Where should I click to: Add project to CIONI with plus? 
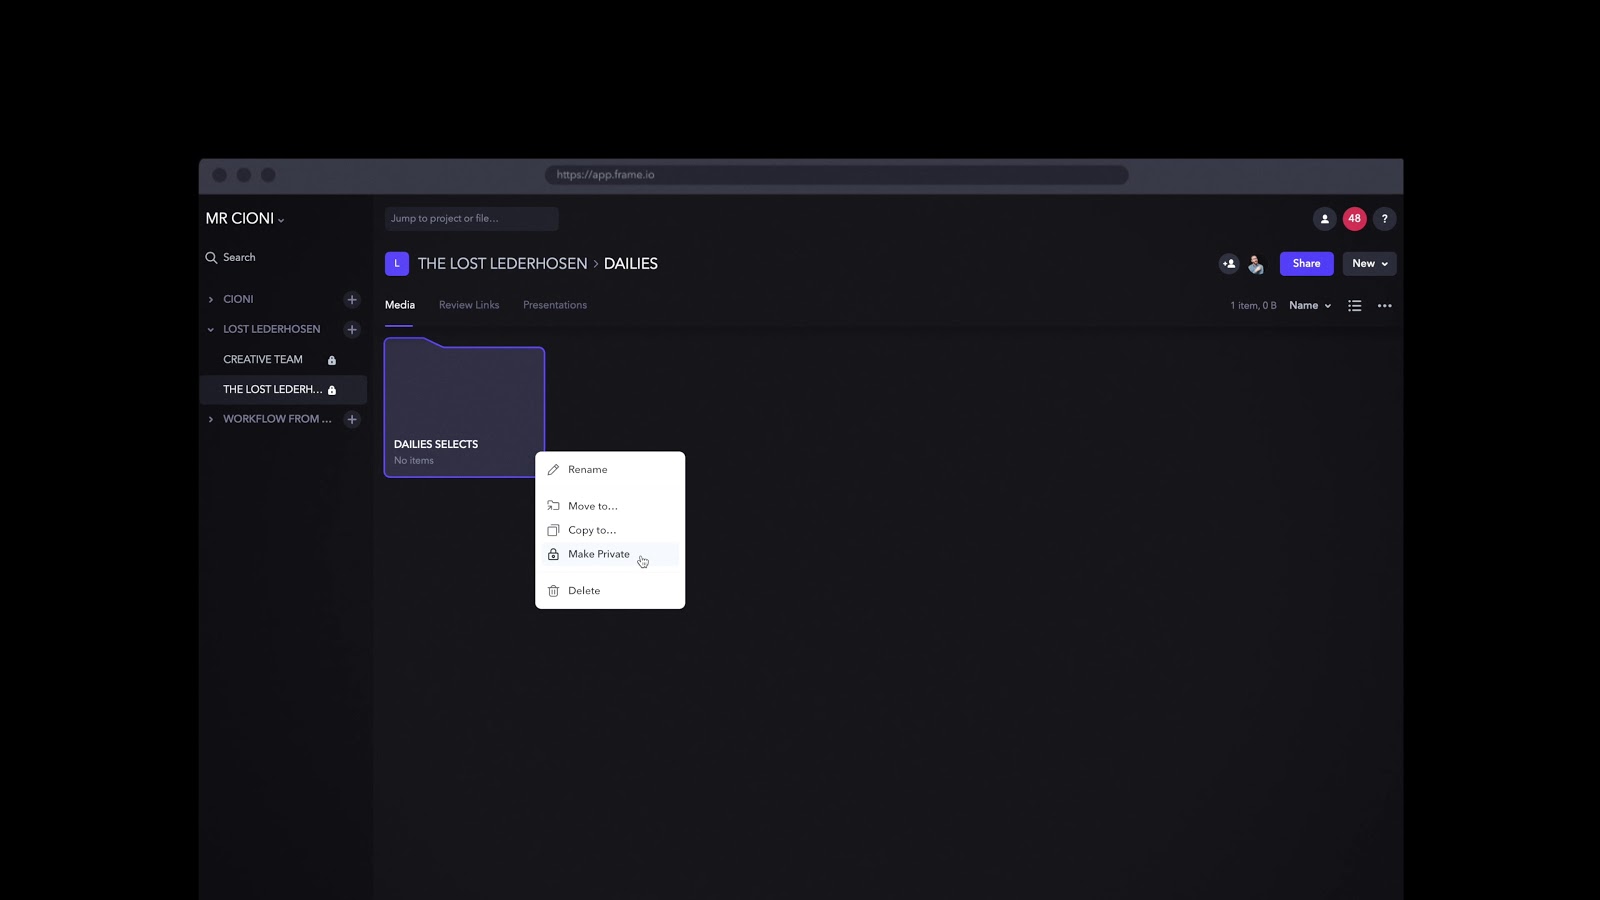coord(352,300)
